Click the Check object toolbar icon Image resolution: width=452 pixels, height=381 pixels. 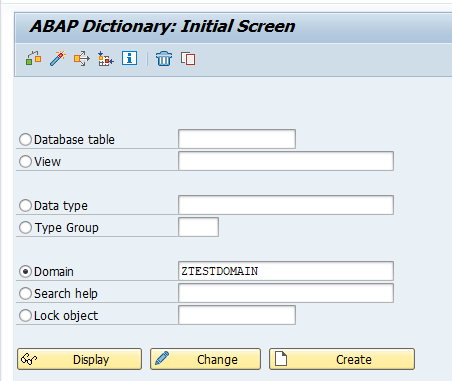(34, 59)
